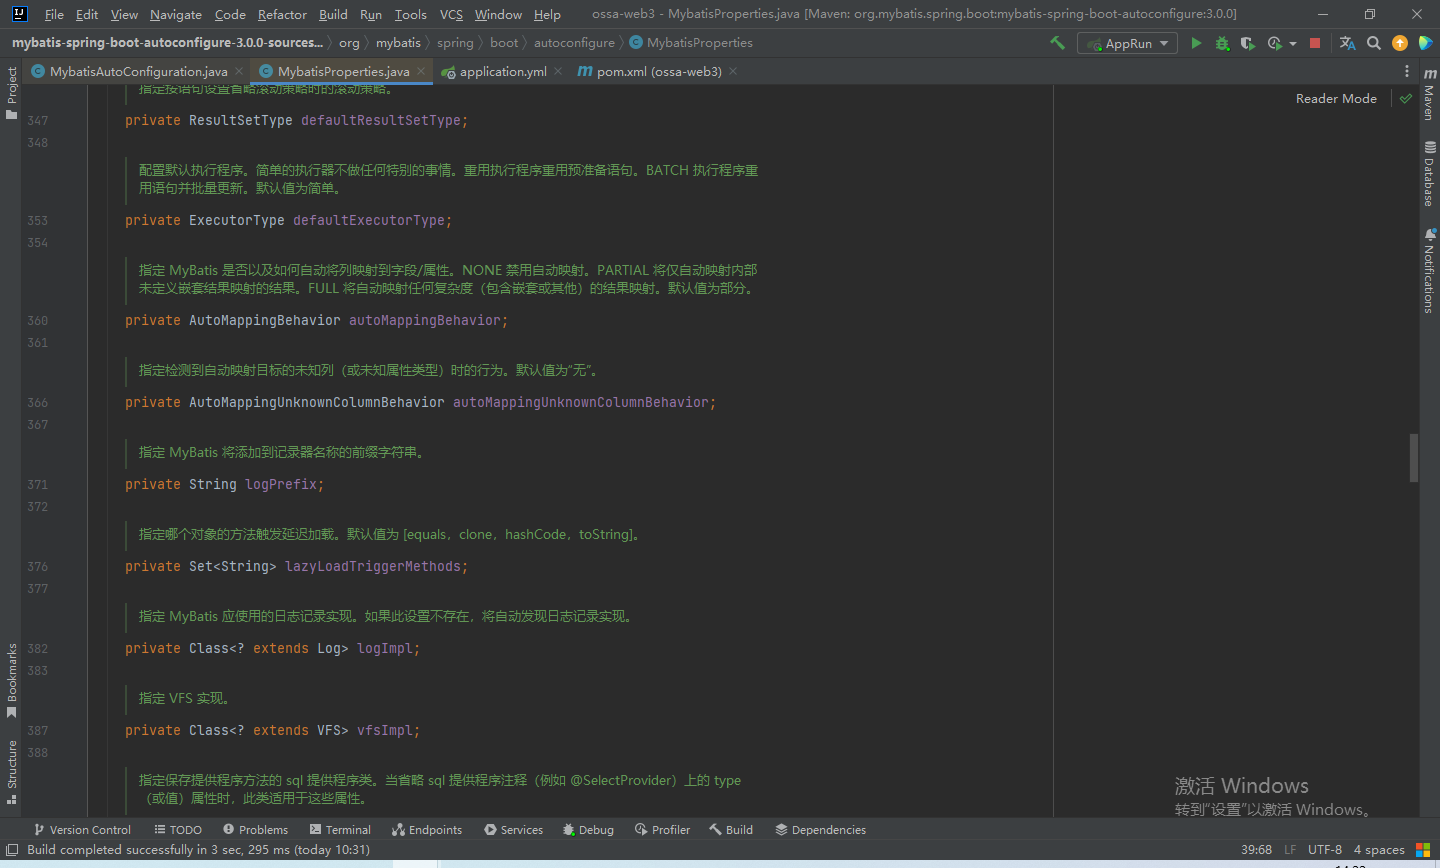
Task: Stop the running process with red square
Action: 1315,43
